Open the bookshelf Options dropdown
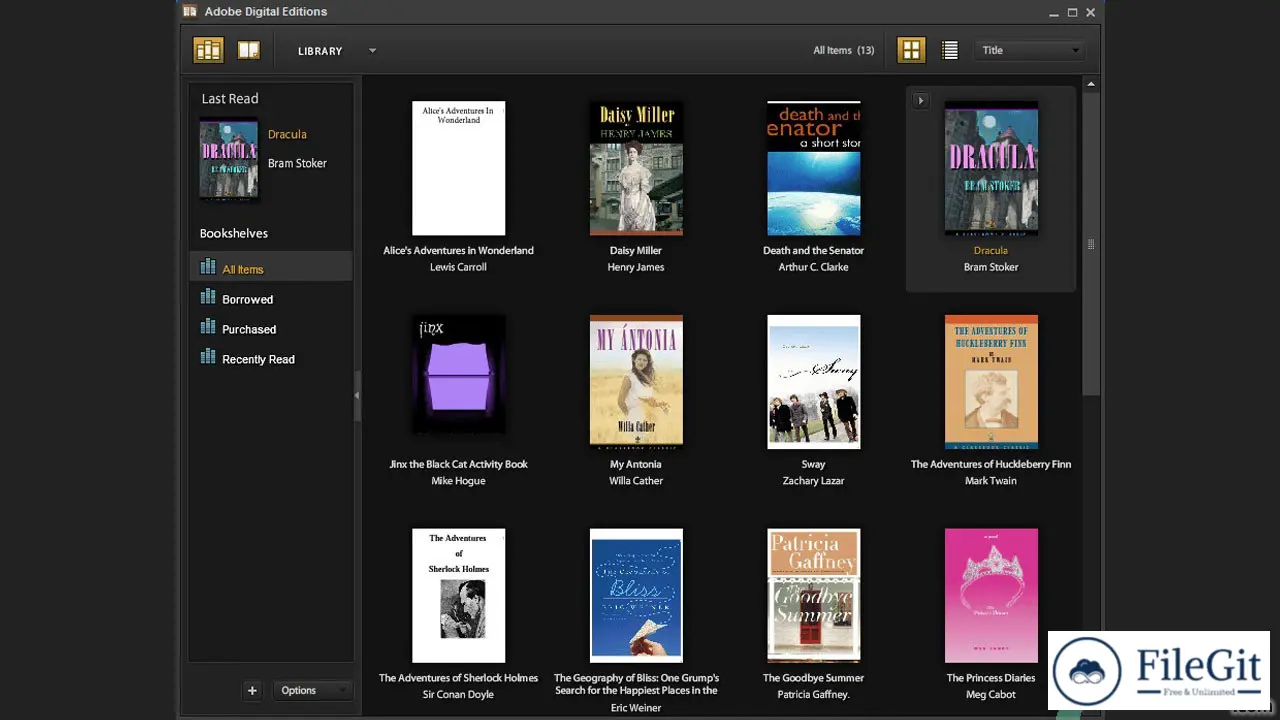 click(x=311, y=690)
